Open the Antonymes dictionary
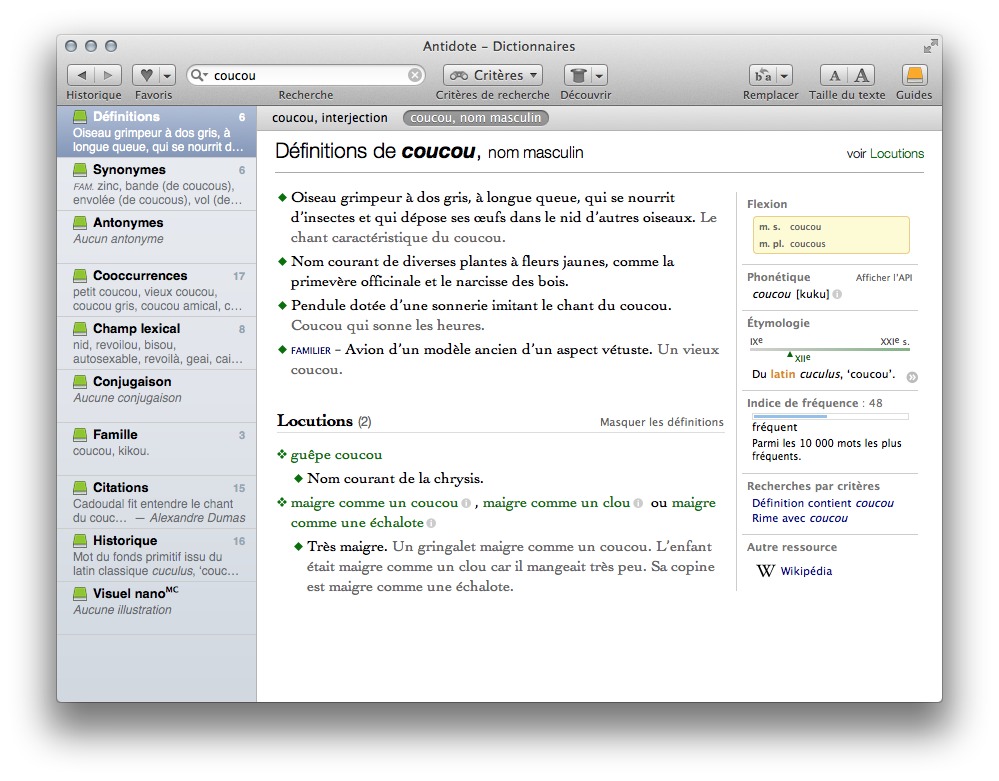This screenshot has width=999, height=781. [157, 237]
